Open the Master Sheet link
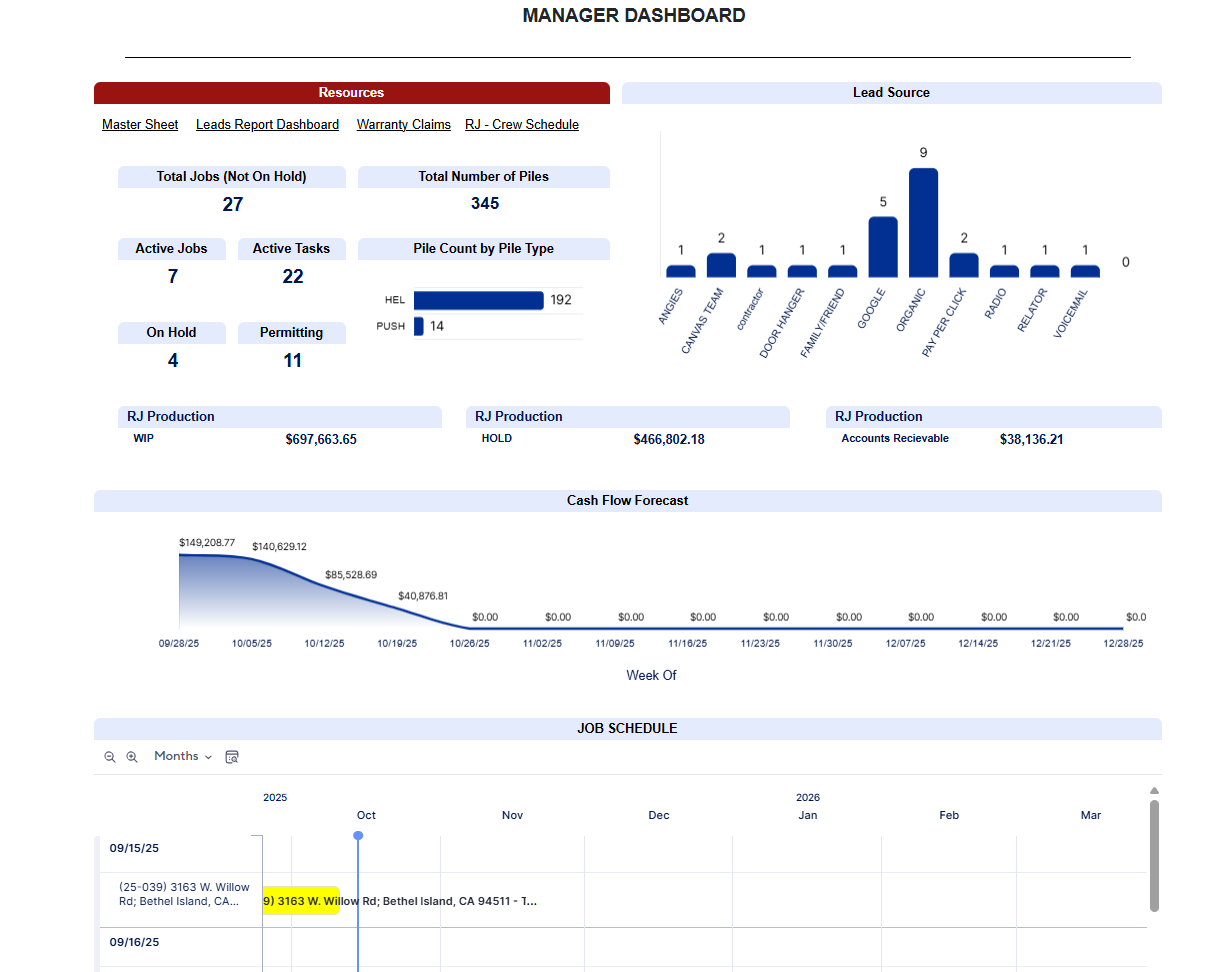 tap(140, 125)
